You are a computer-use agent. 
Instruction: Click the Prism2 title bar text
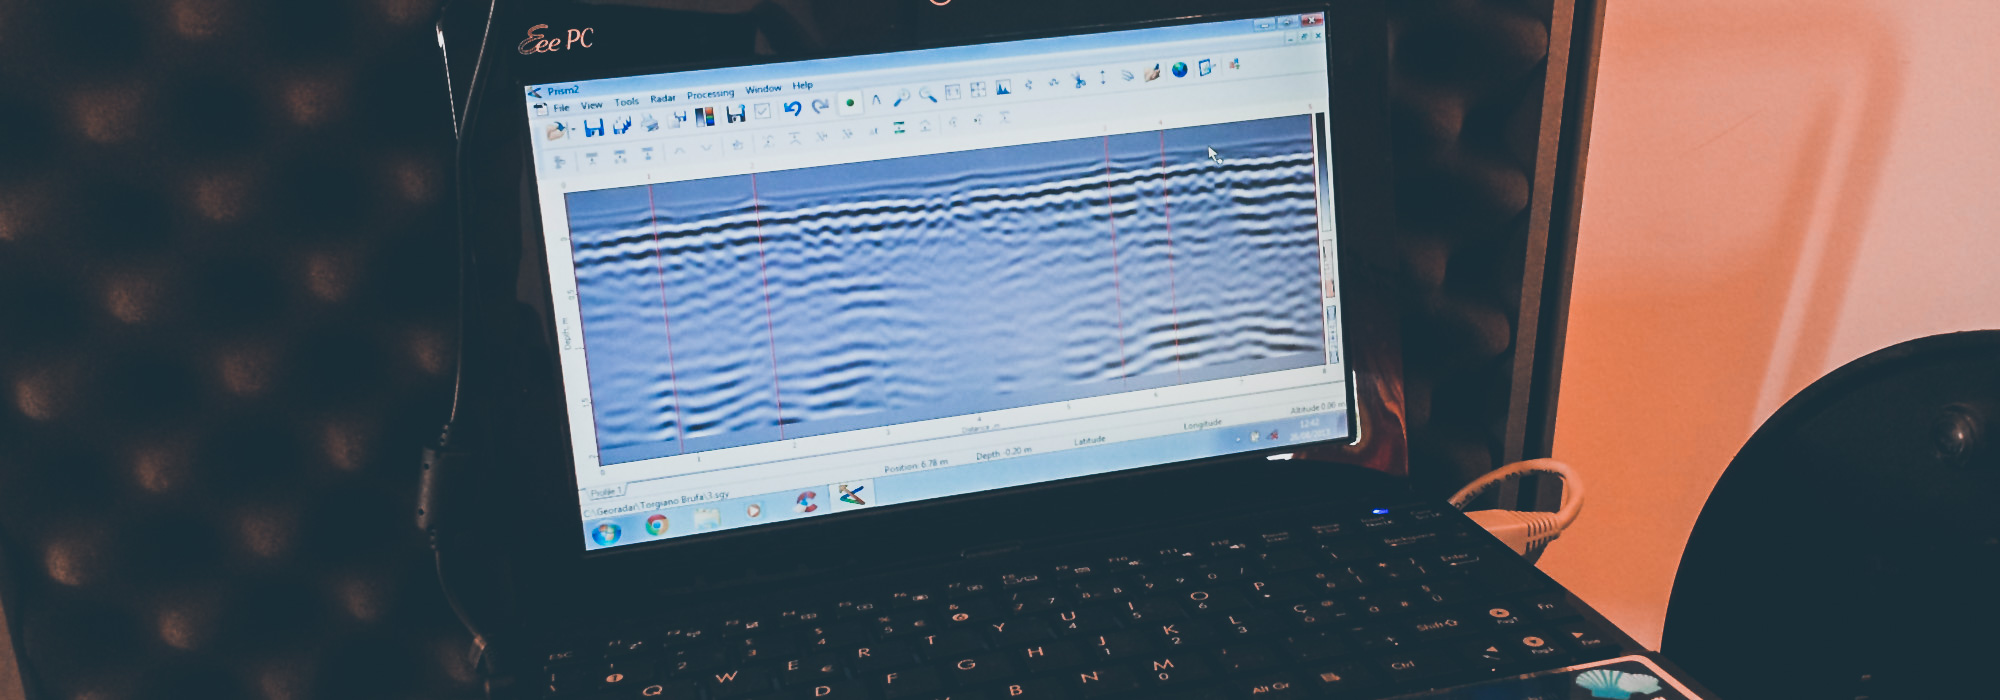[x=562, y=91]
